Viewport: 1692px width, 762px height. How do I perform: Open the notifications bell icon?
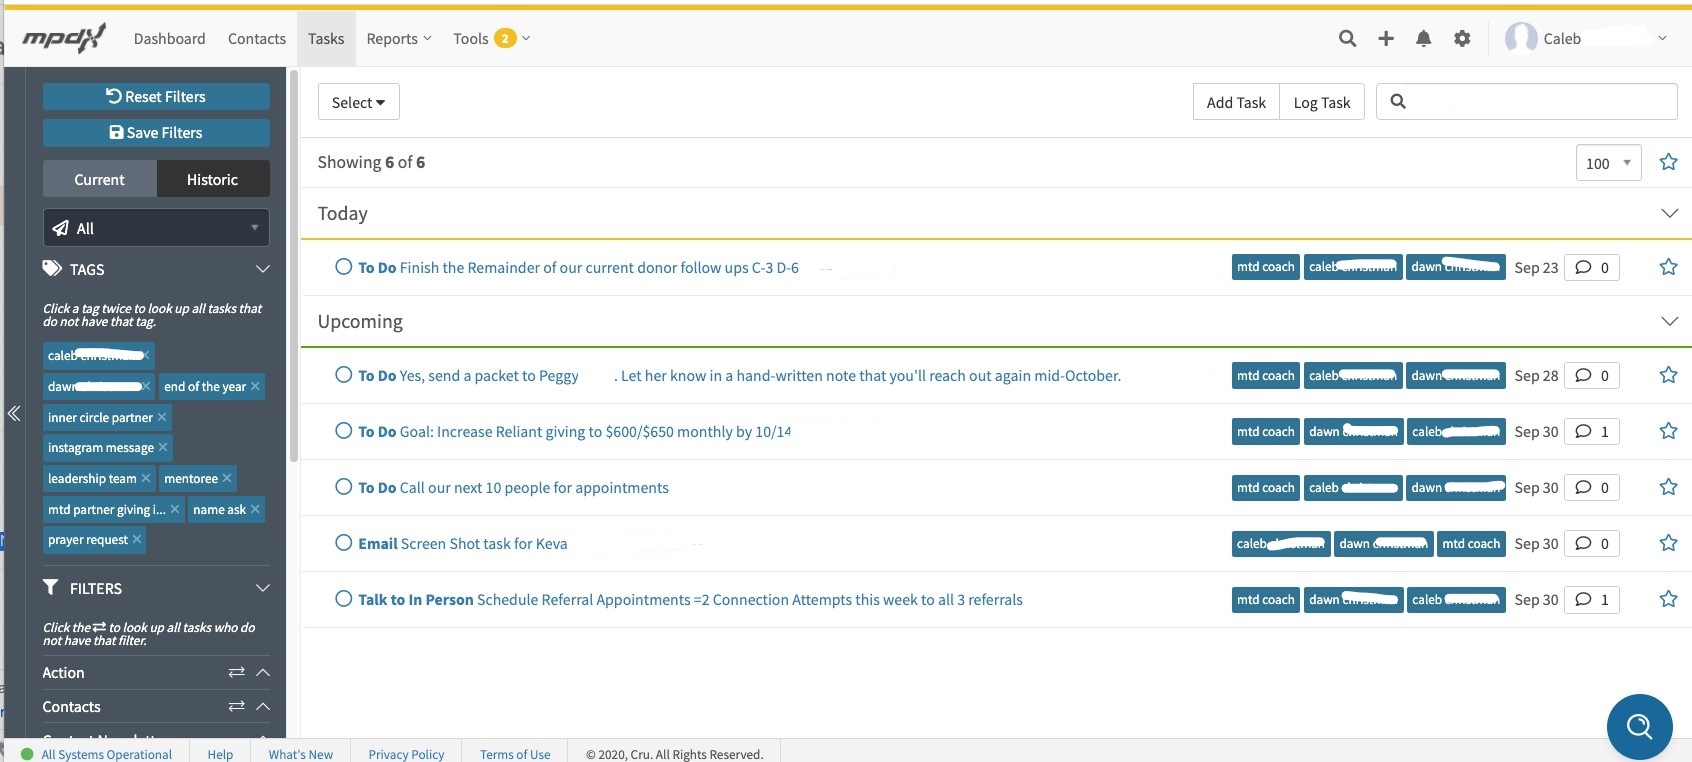(x=1423, y=39)
